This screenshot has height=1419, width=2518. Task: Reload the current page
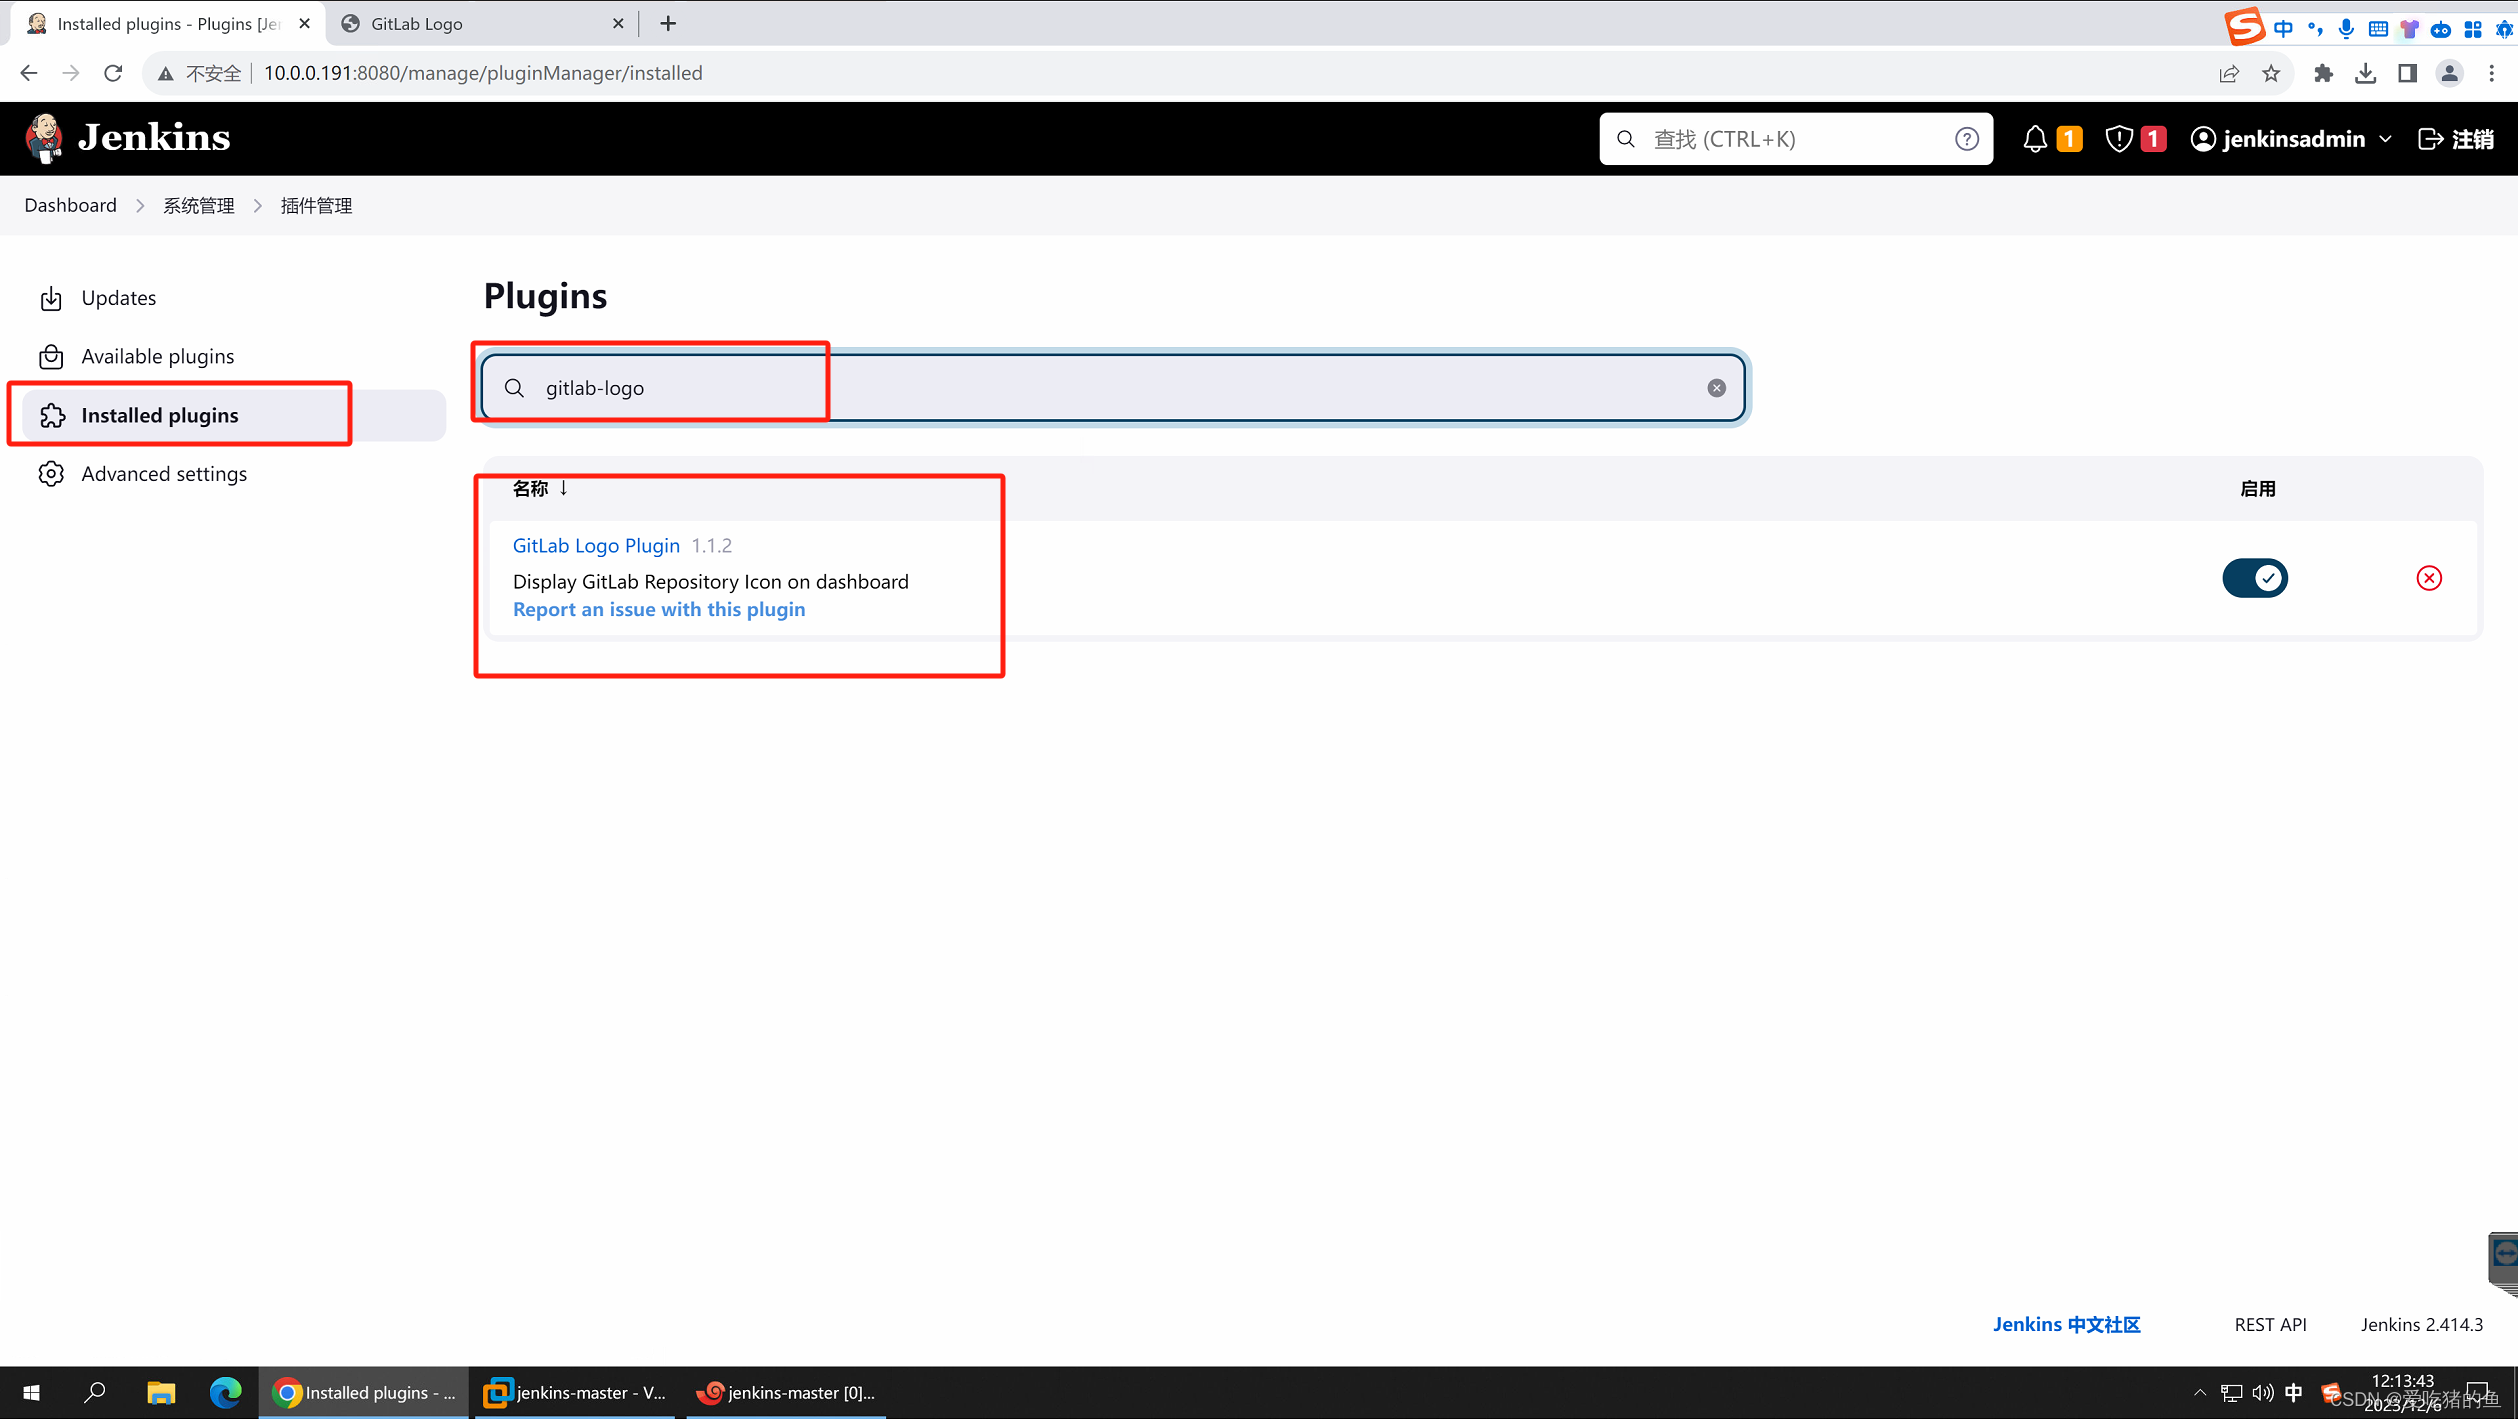pyautogui.click(x=113, y=73)
